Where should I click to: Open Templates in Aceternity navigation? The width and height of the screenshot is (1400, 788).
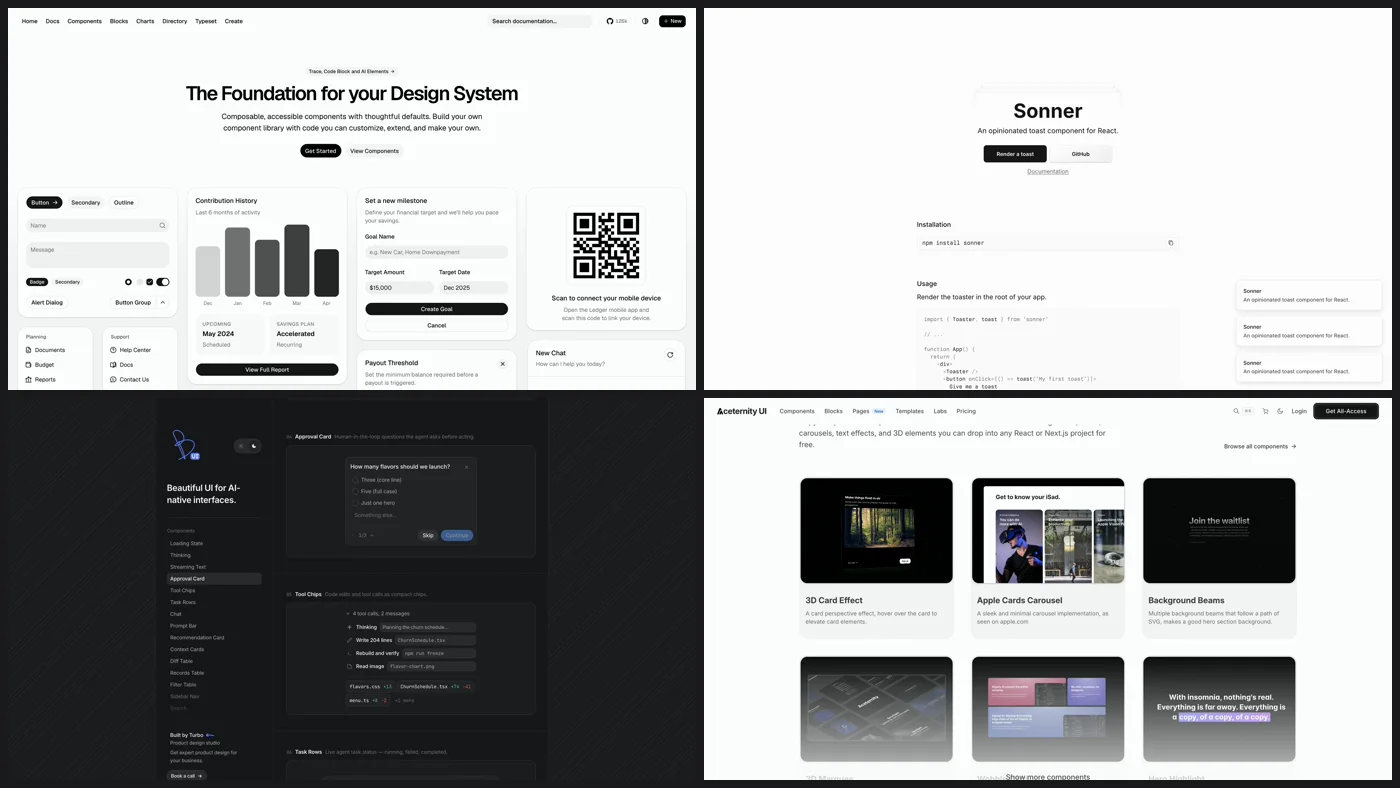click(910, 411)
